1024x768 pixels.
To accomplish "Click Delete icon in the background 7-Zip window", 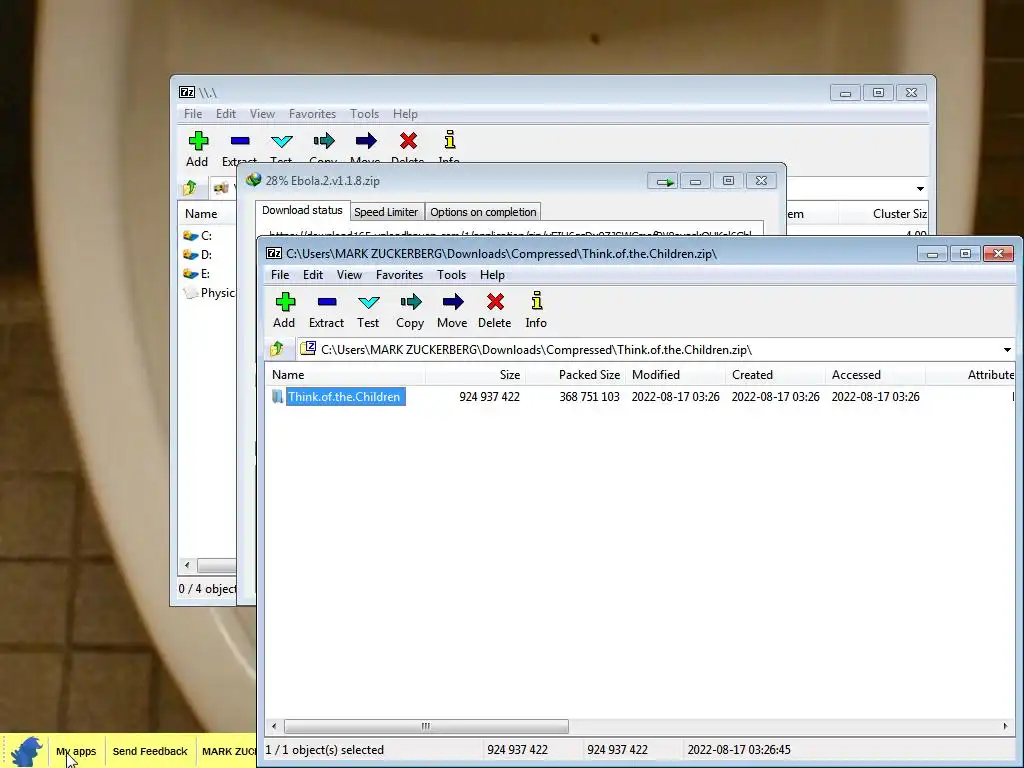I will point(408,141).
